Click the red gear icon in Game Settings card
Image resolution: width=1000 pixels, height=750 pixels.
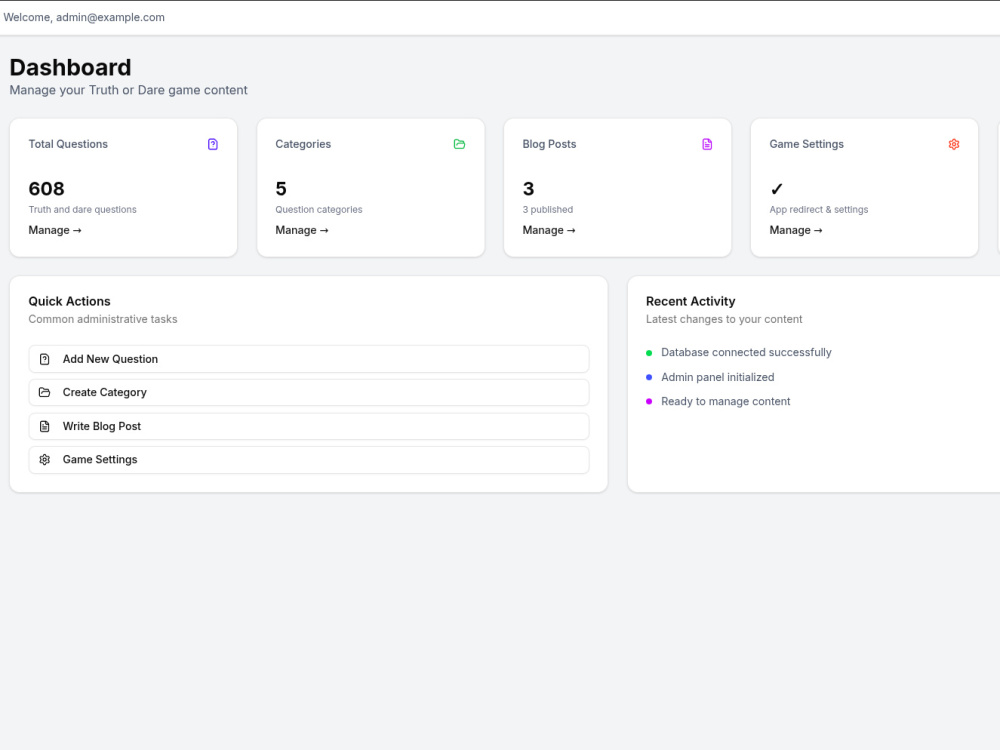tap(953, 144)
